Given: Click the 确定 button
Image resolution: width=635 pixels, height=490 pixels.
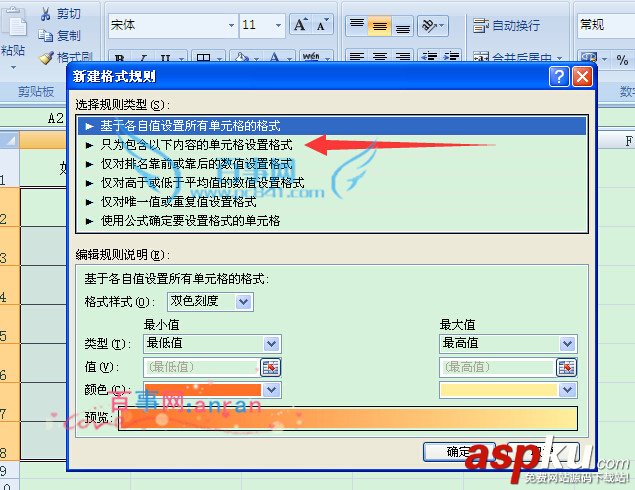Looking at the screenshot, I should click(x=459, y=452).
